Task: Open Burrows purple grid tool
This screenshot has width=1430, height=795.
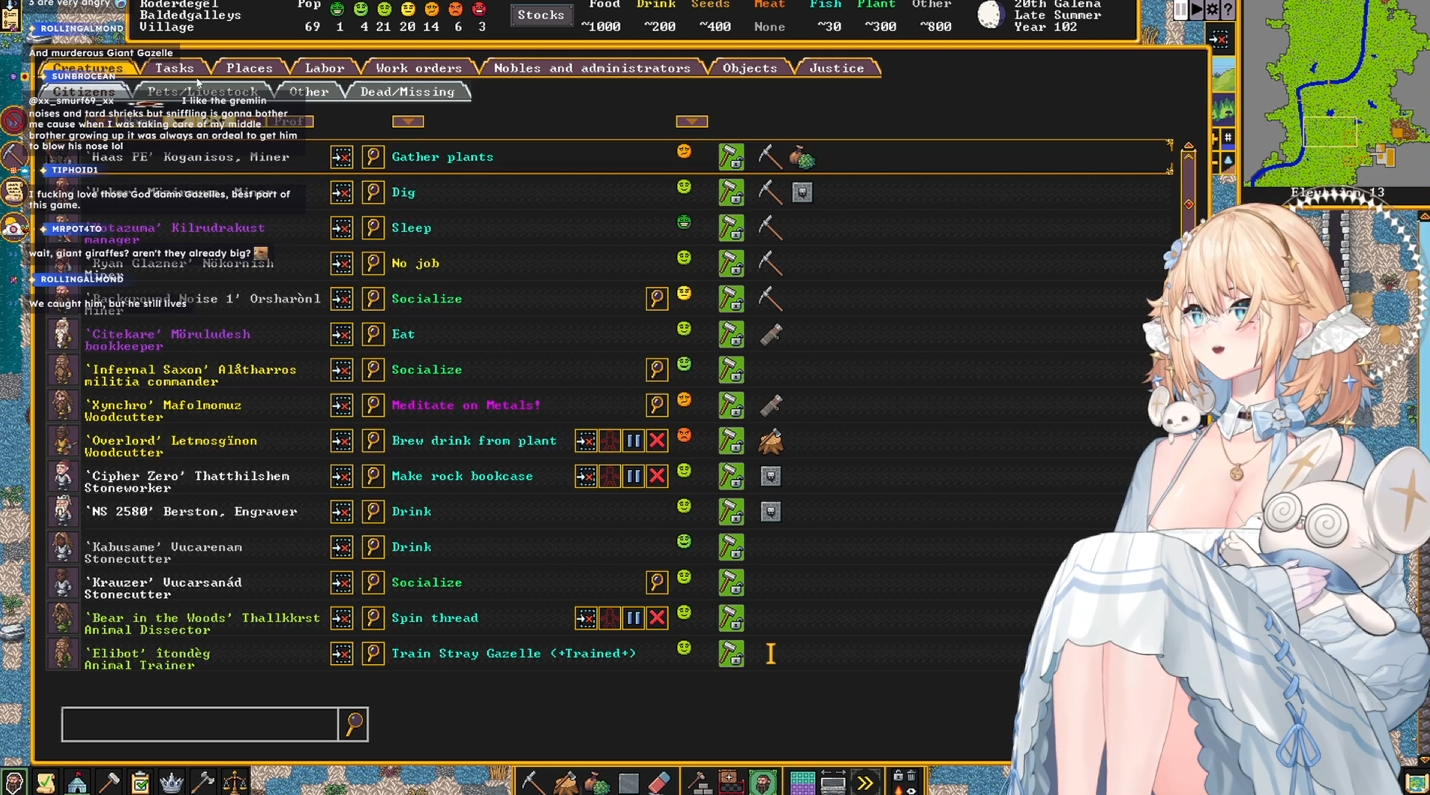Action: (802, 782)
